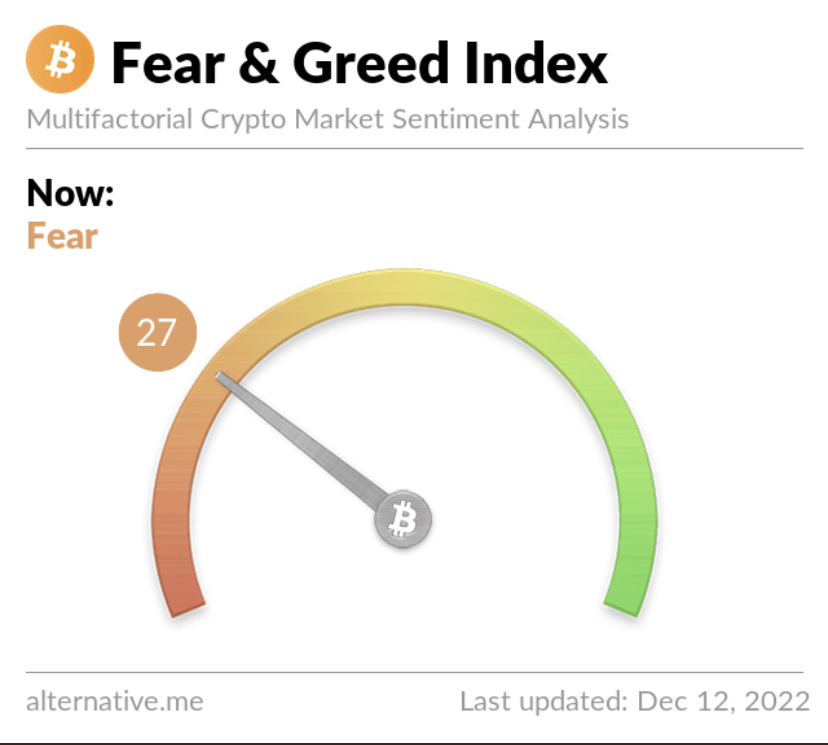Click the orange Bitcoin logo icon
The image size is (828, 745).
60,59
